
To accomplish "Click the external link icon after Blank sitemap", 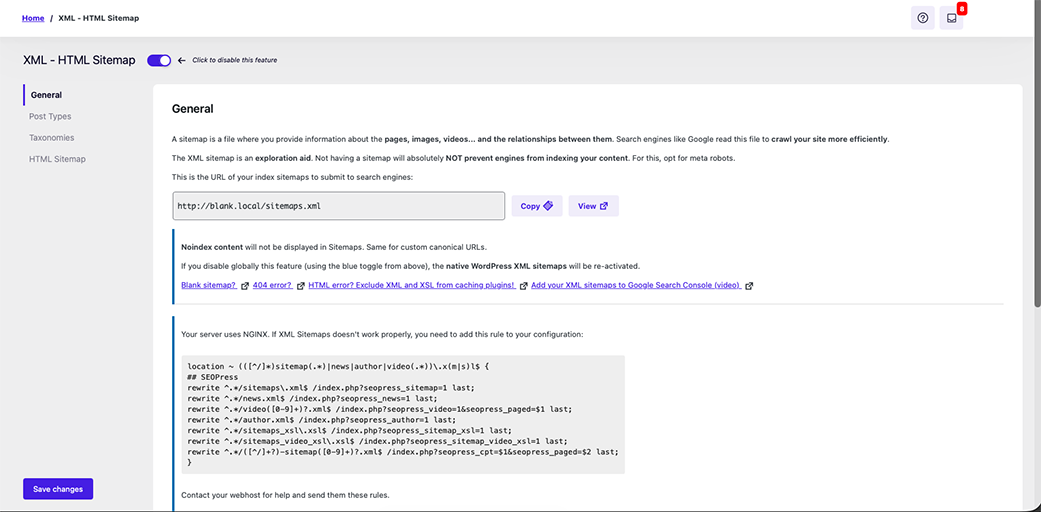I will point(245,286).
